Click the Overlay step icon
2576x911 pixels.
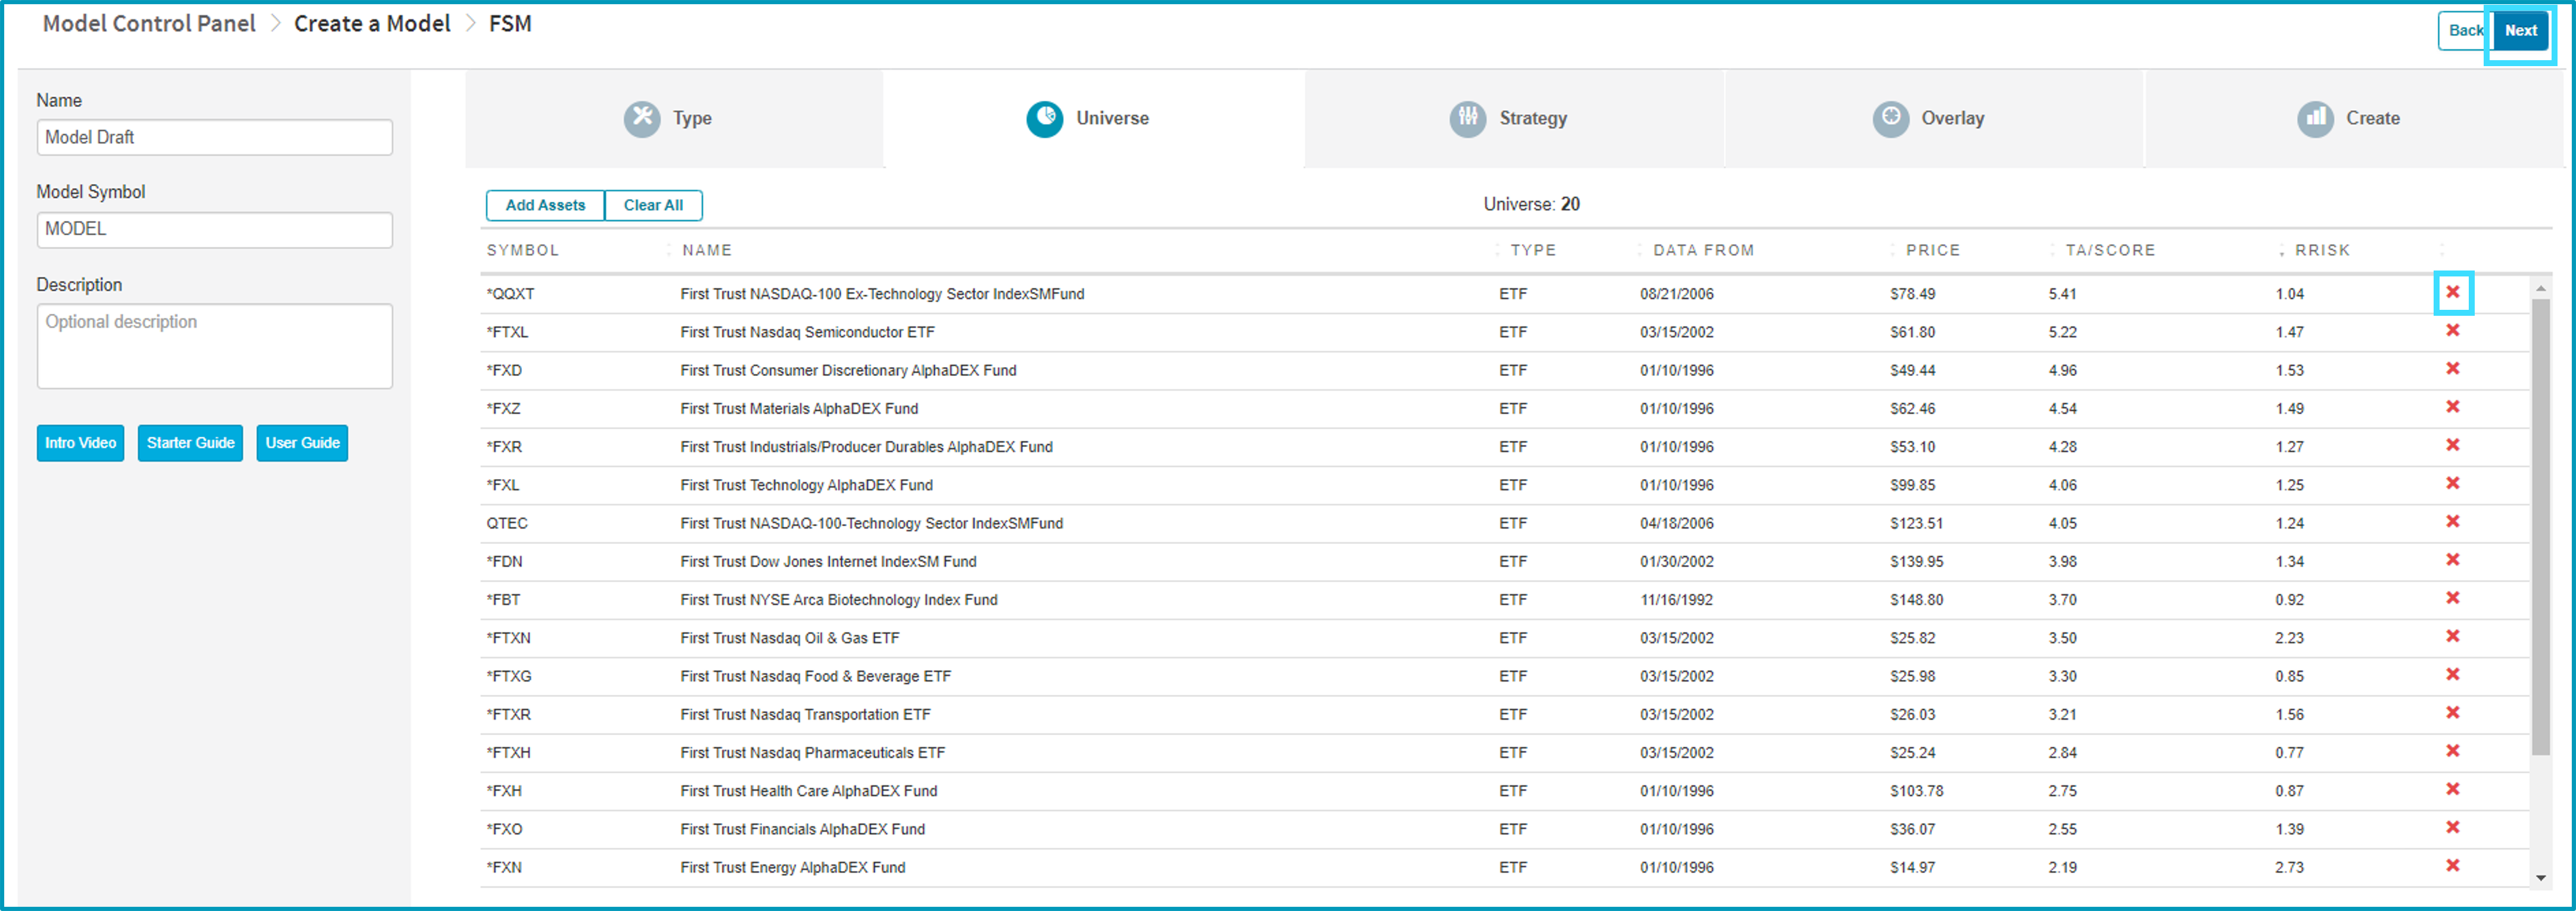1890,118
